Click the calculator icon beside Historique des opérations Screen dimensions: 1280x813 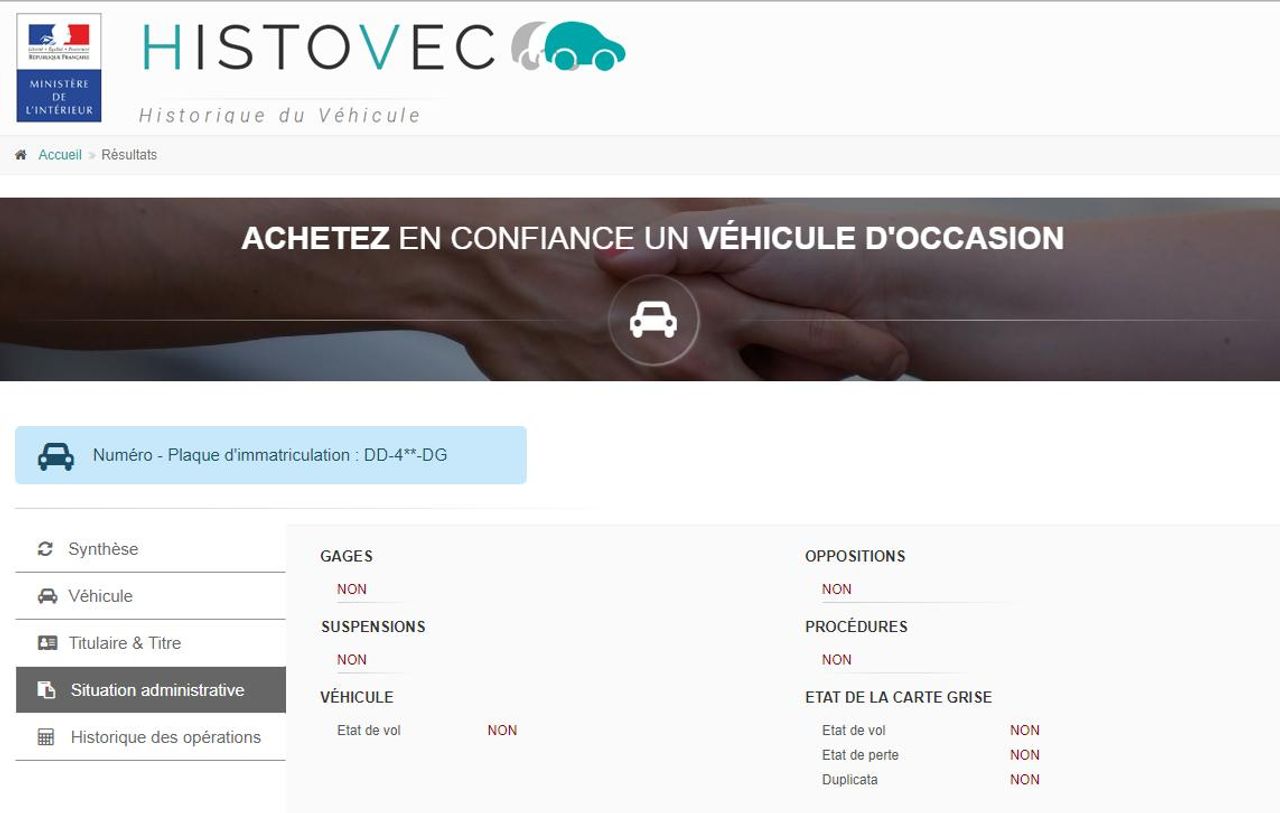[x=46, y=737]
